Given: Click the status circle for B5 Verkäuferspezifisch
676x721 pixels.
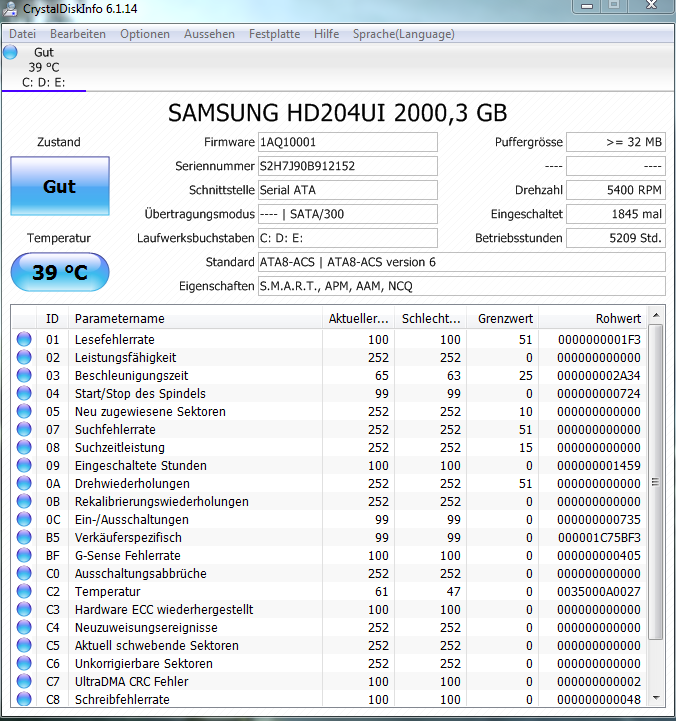Looking at the screenshot, I should (24, 537).
